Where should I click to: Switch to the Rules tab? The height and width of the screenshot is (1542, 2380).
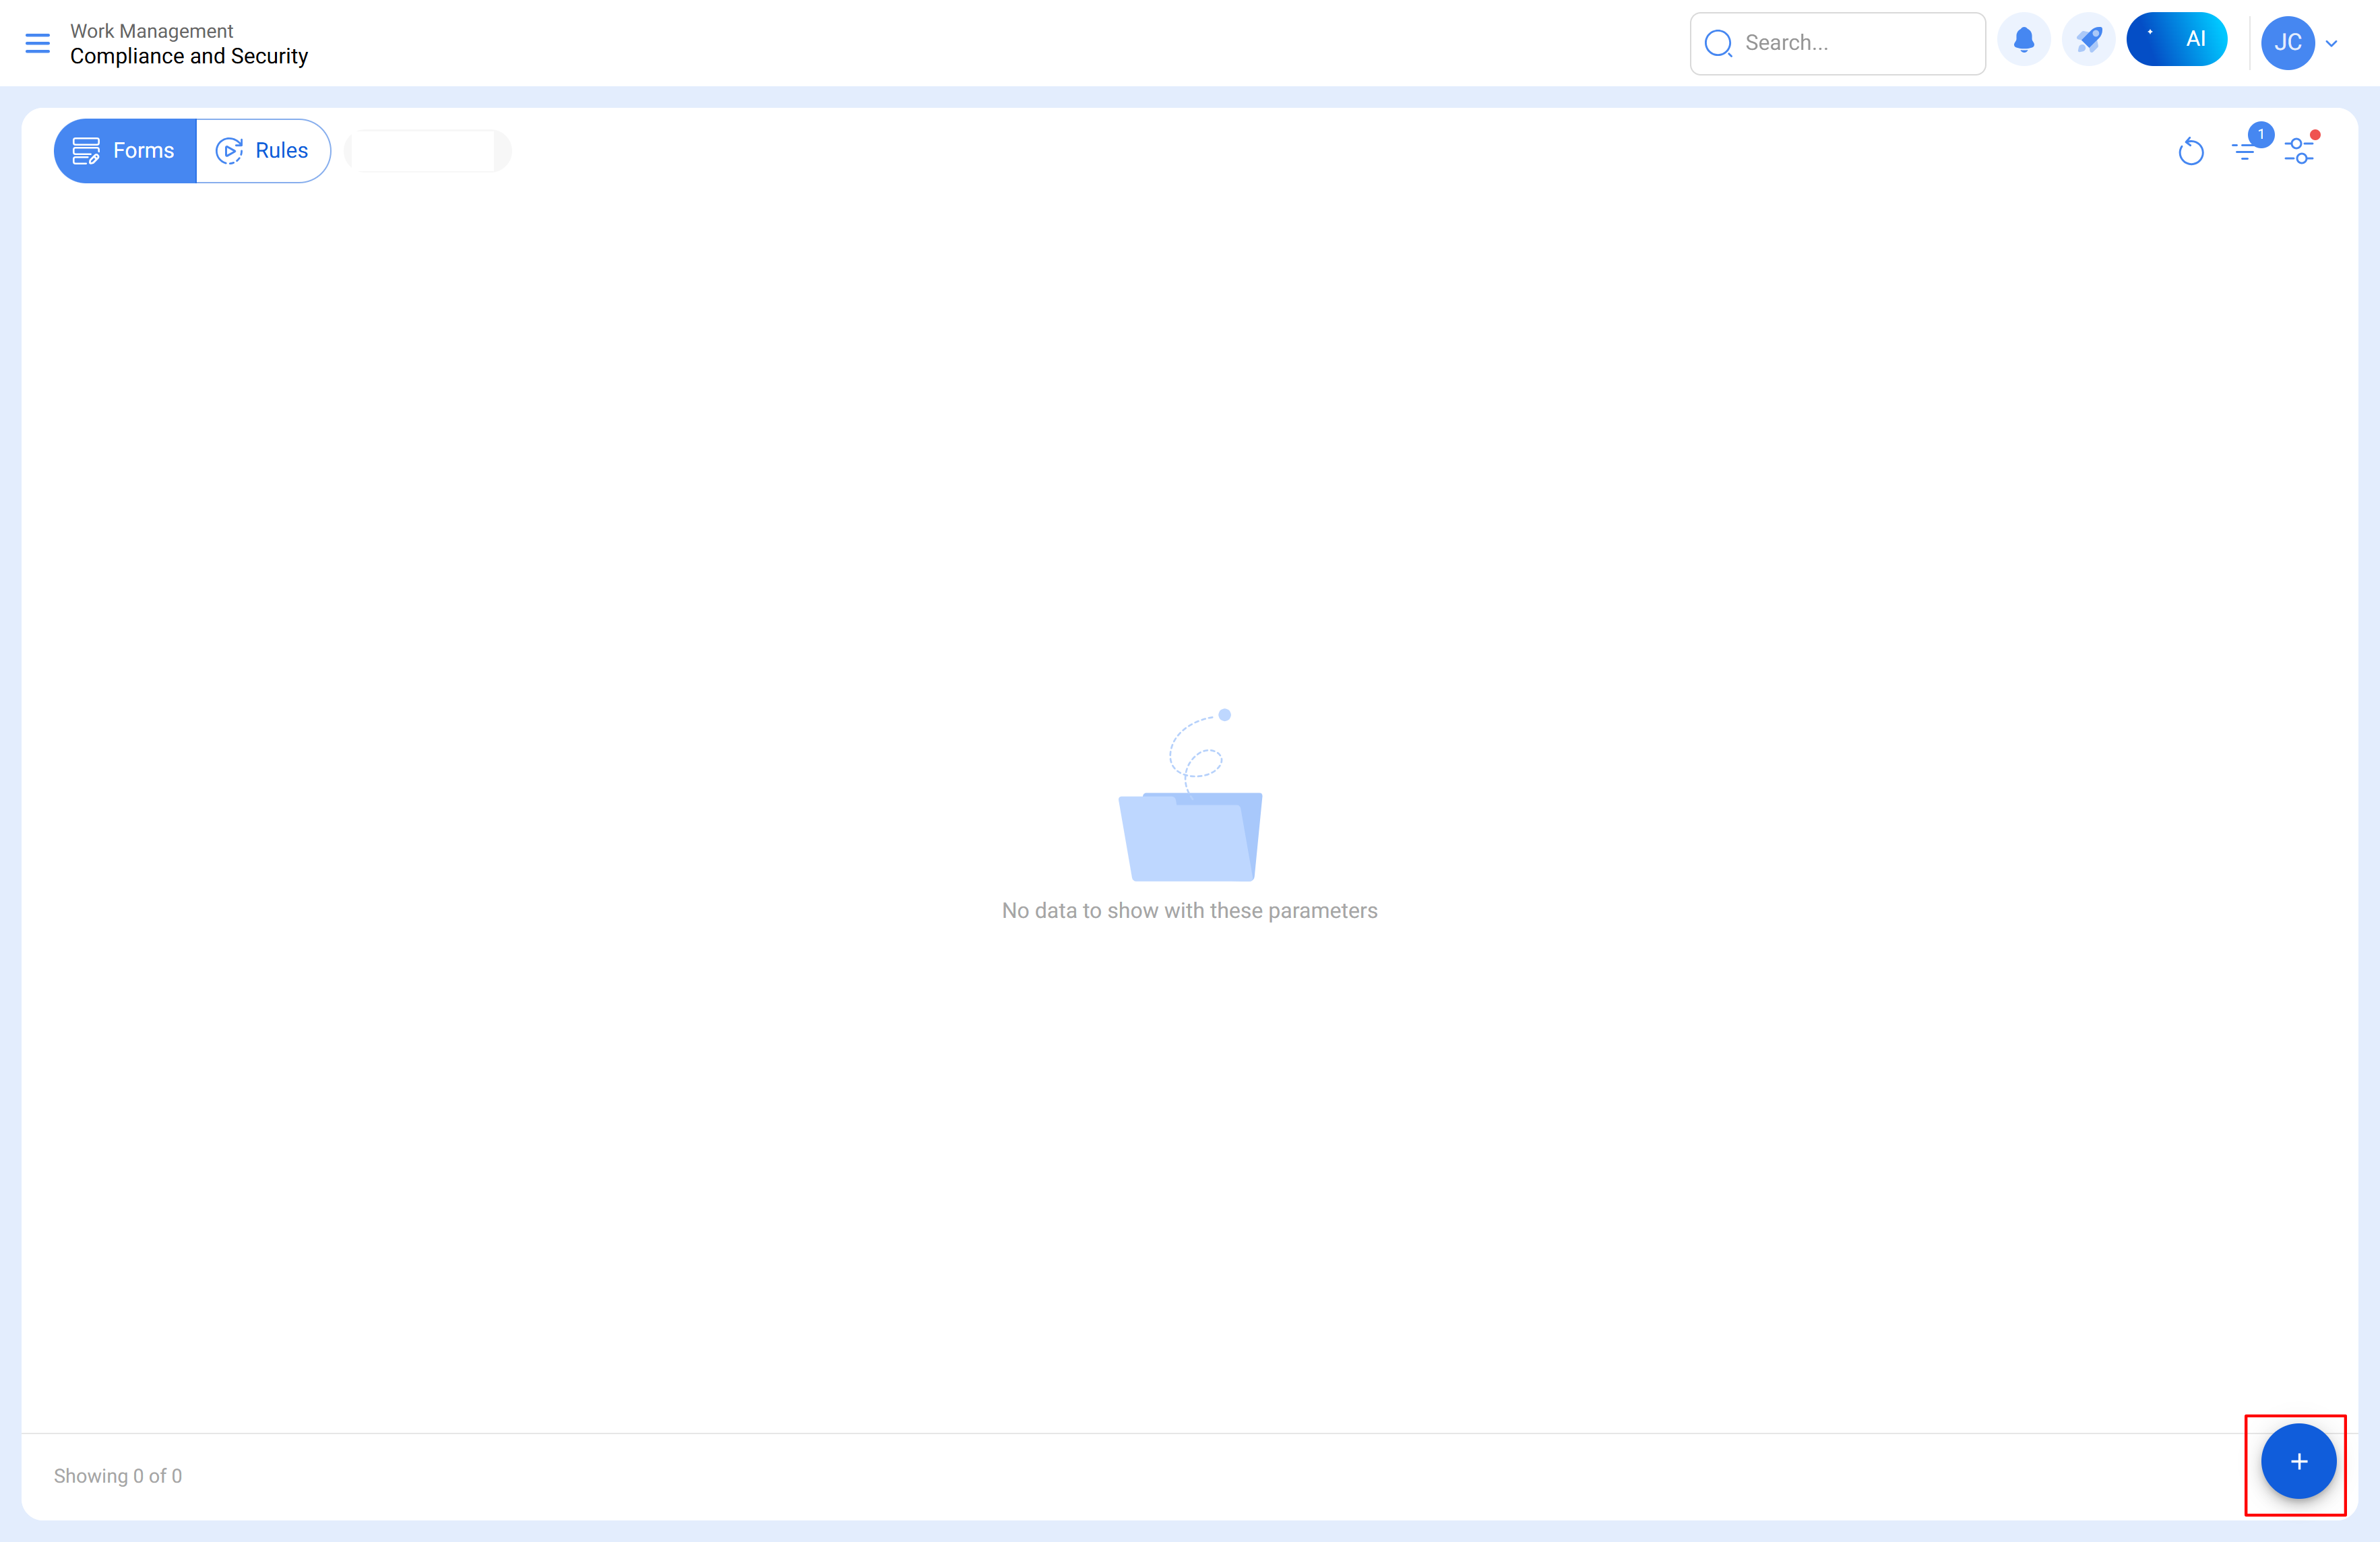pos(281,151)
